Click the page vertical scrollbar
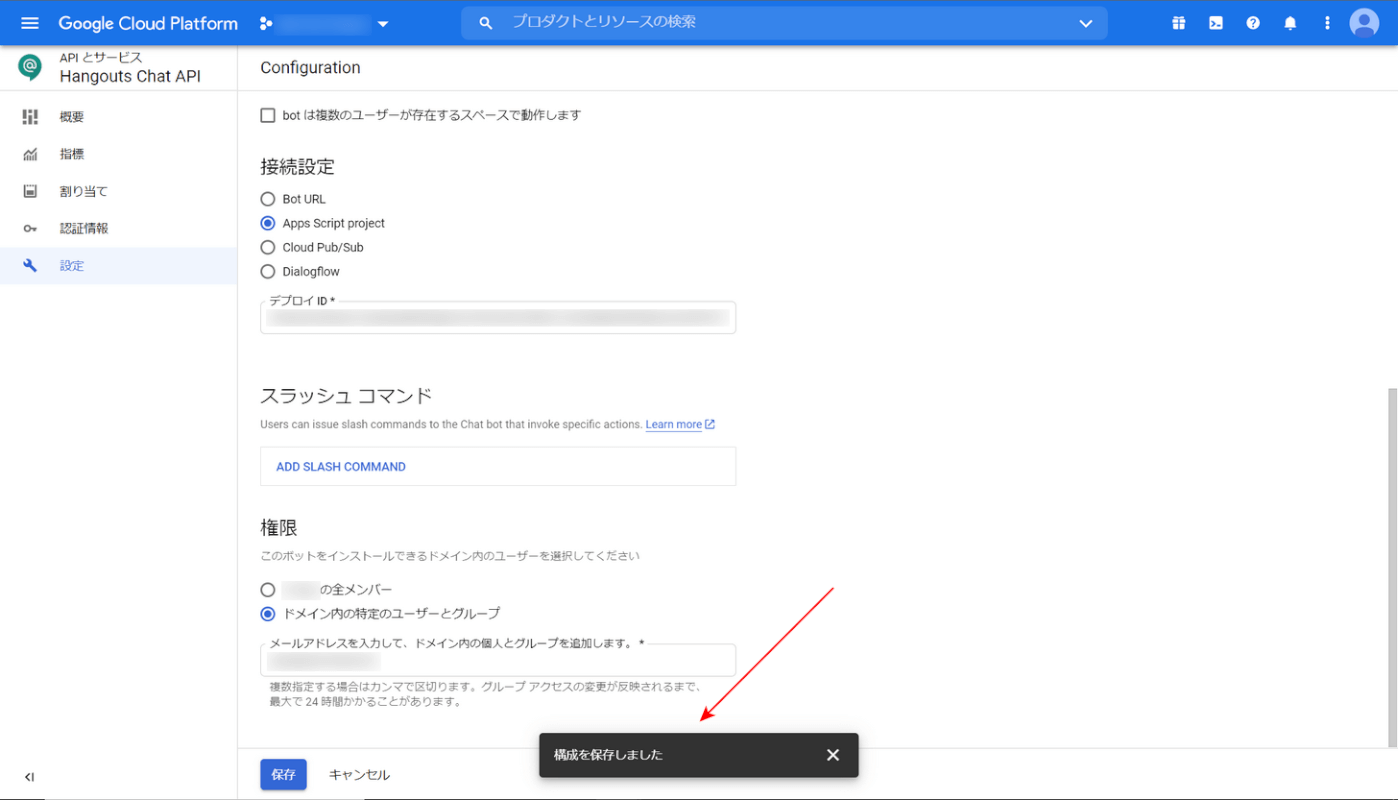The image size is (1398, 800). [1392, 567]
